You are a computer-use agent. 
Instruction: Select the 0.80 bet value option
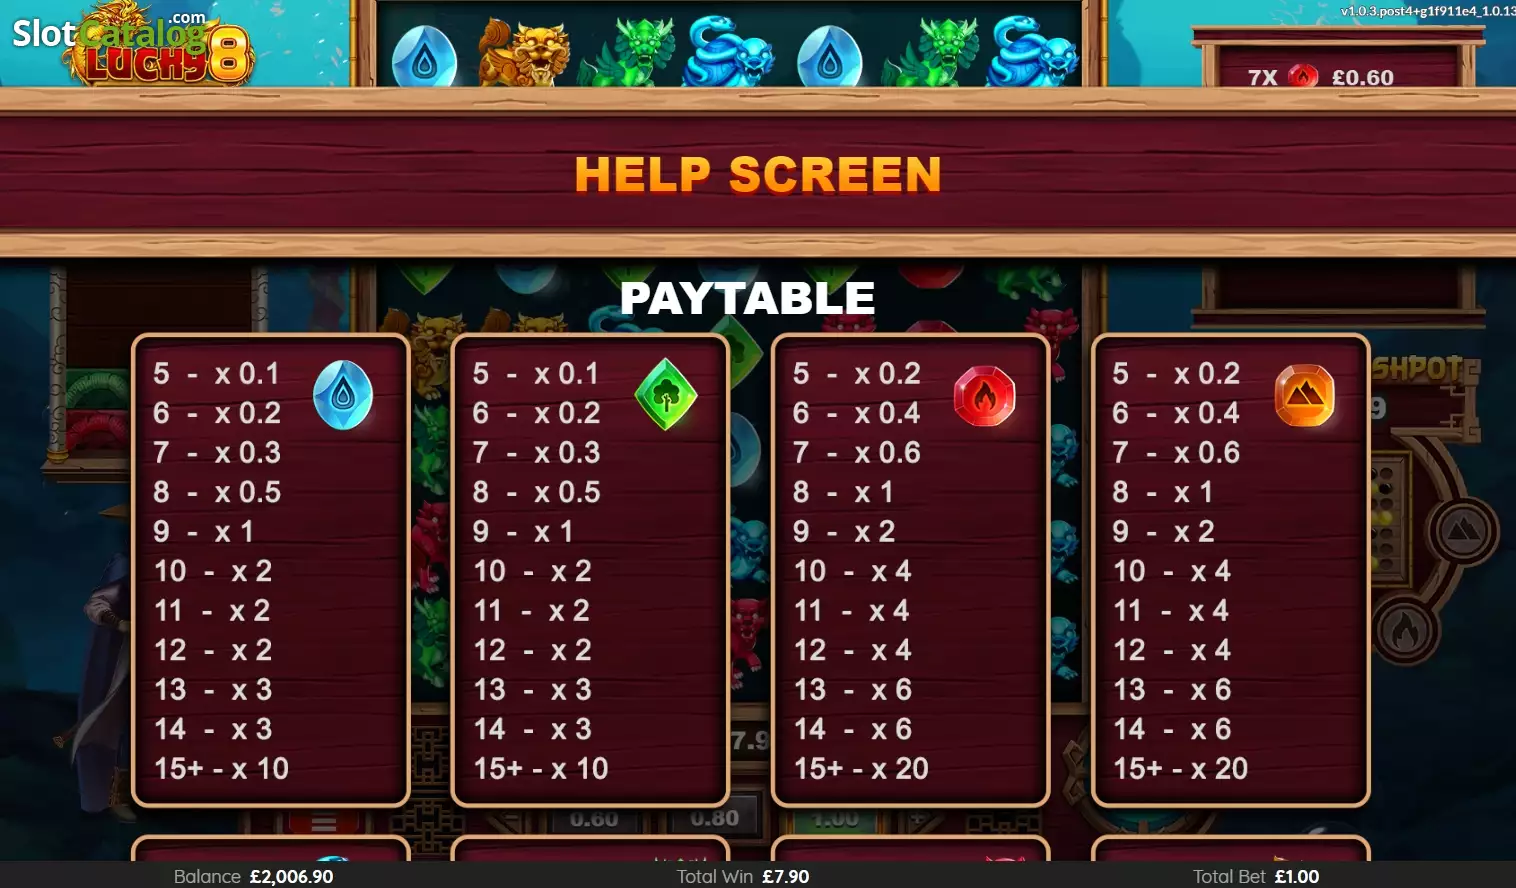(x=714, y=818)
